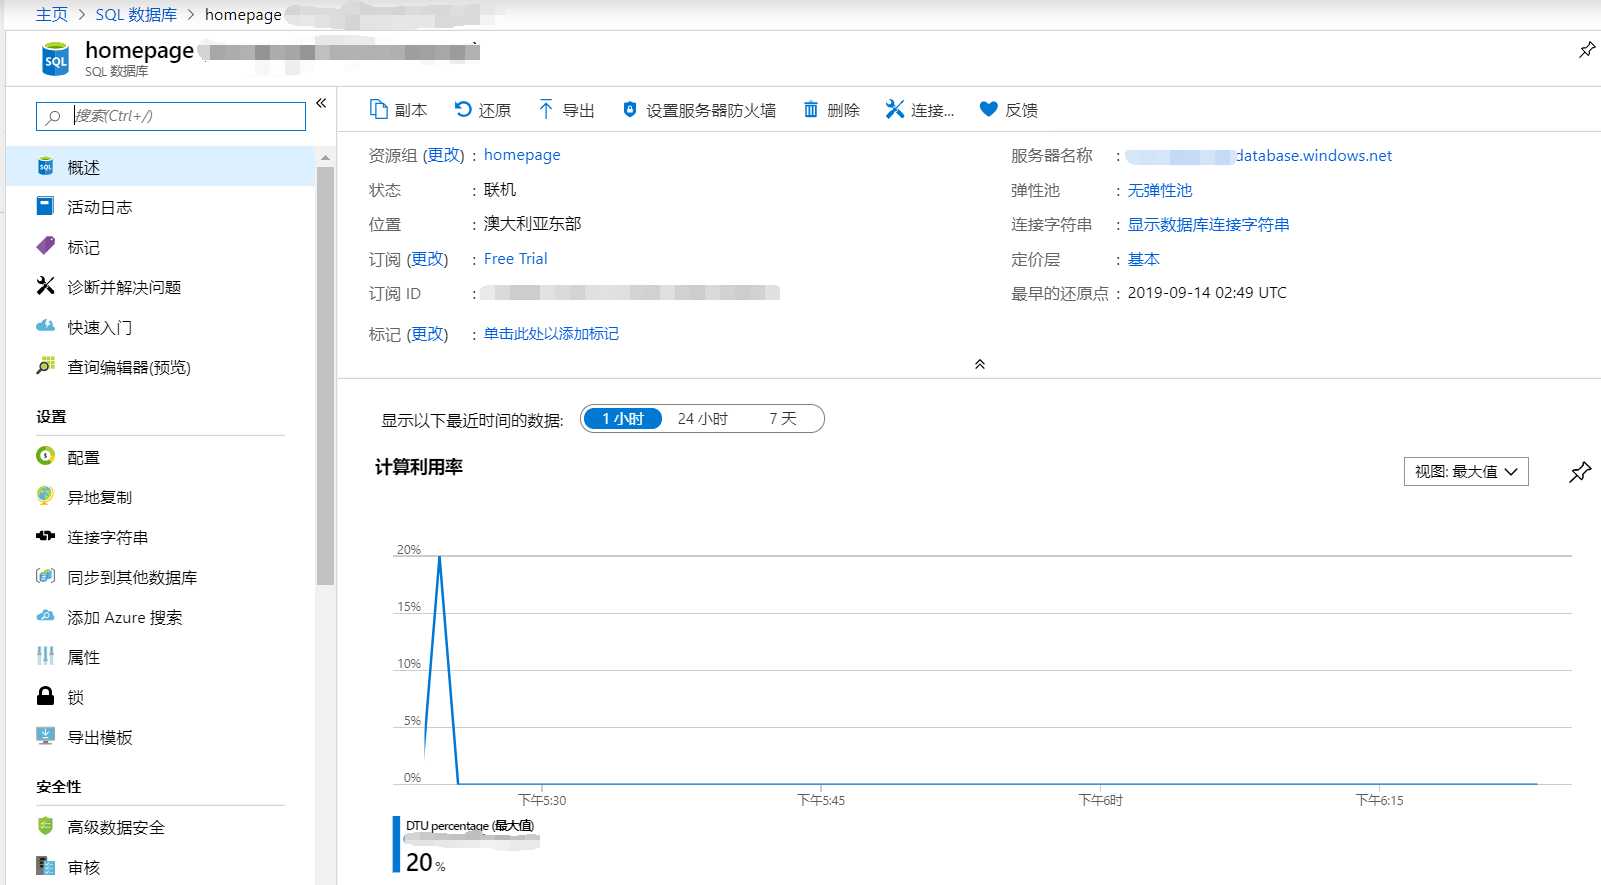Pin the homepage blade using top pin icon
Viewport: 1601px width, 885px height.
[1586, 50]
